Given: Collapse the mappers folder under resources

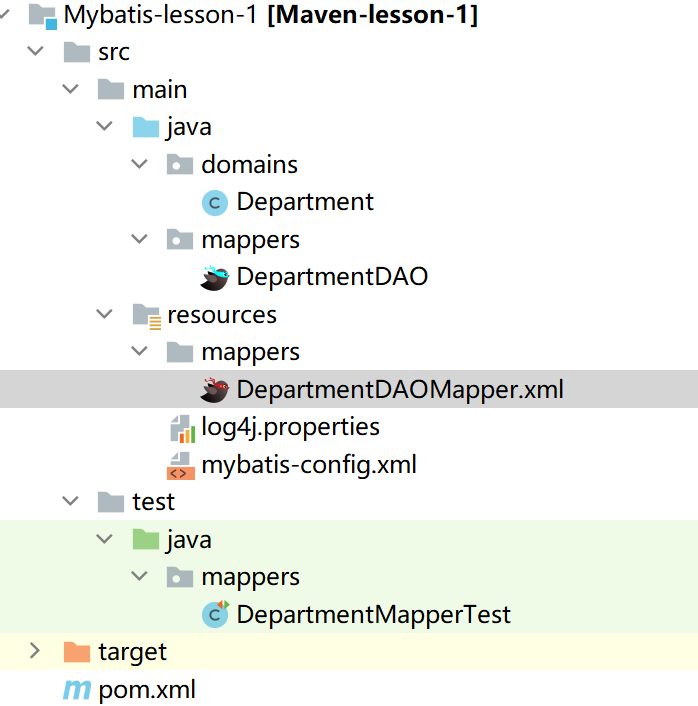Looking at the screenshot, I should coord(139,351).
